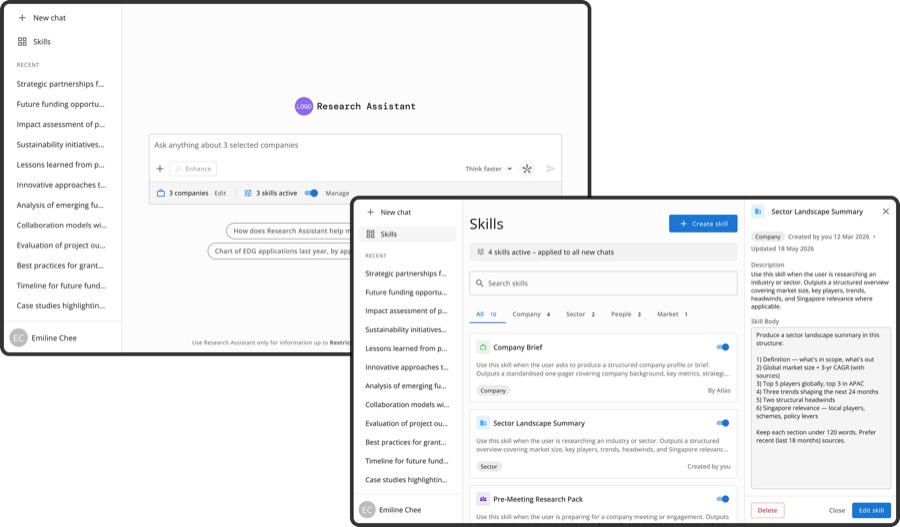Toggle the Pre-Meeting Research Pack switch

[x=723, y=499]
